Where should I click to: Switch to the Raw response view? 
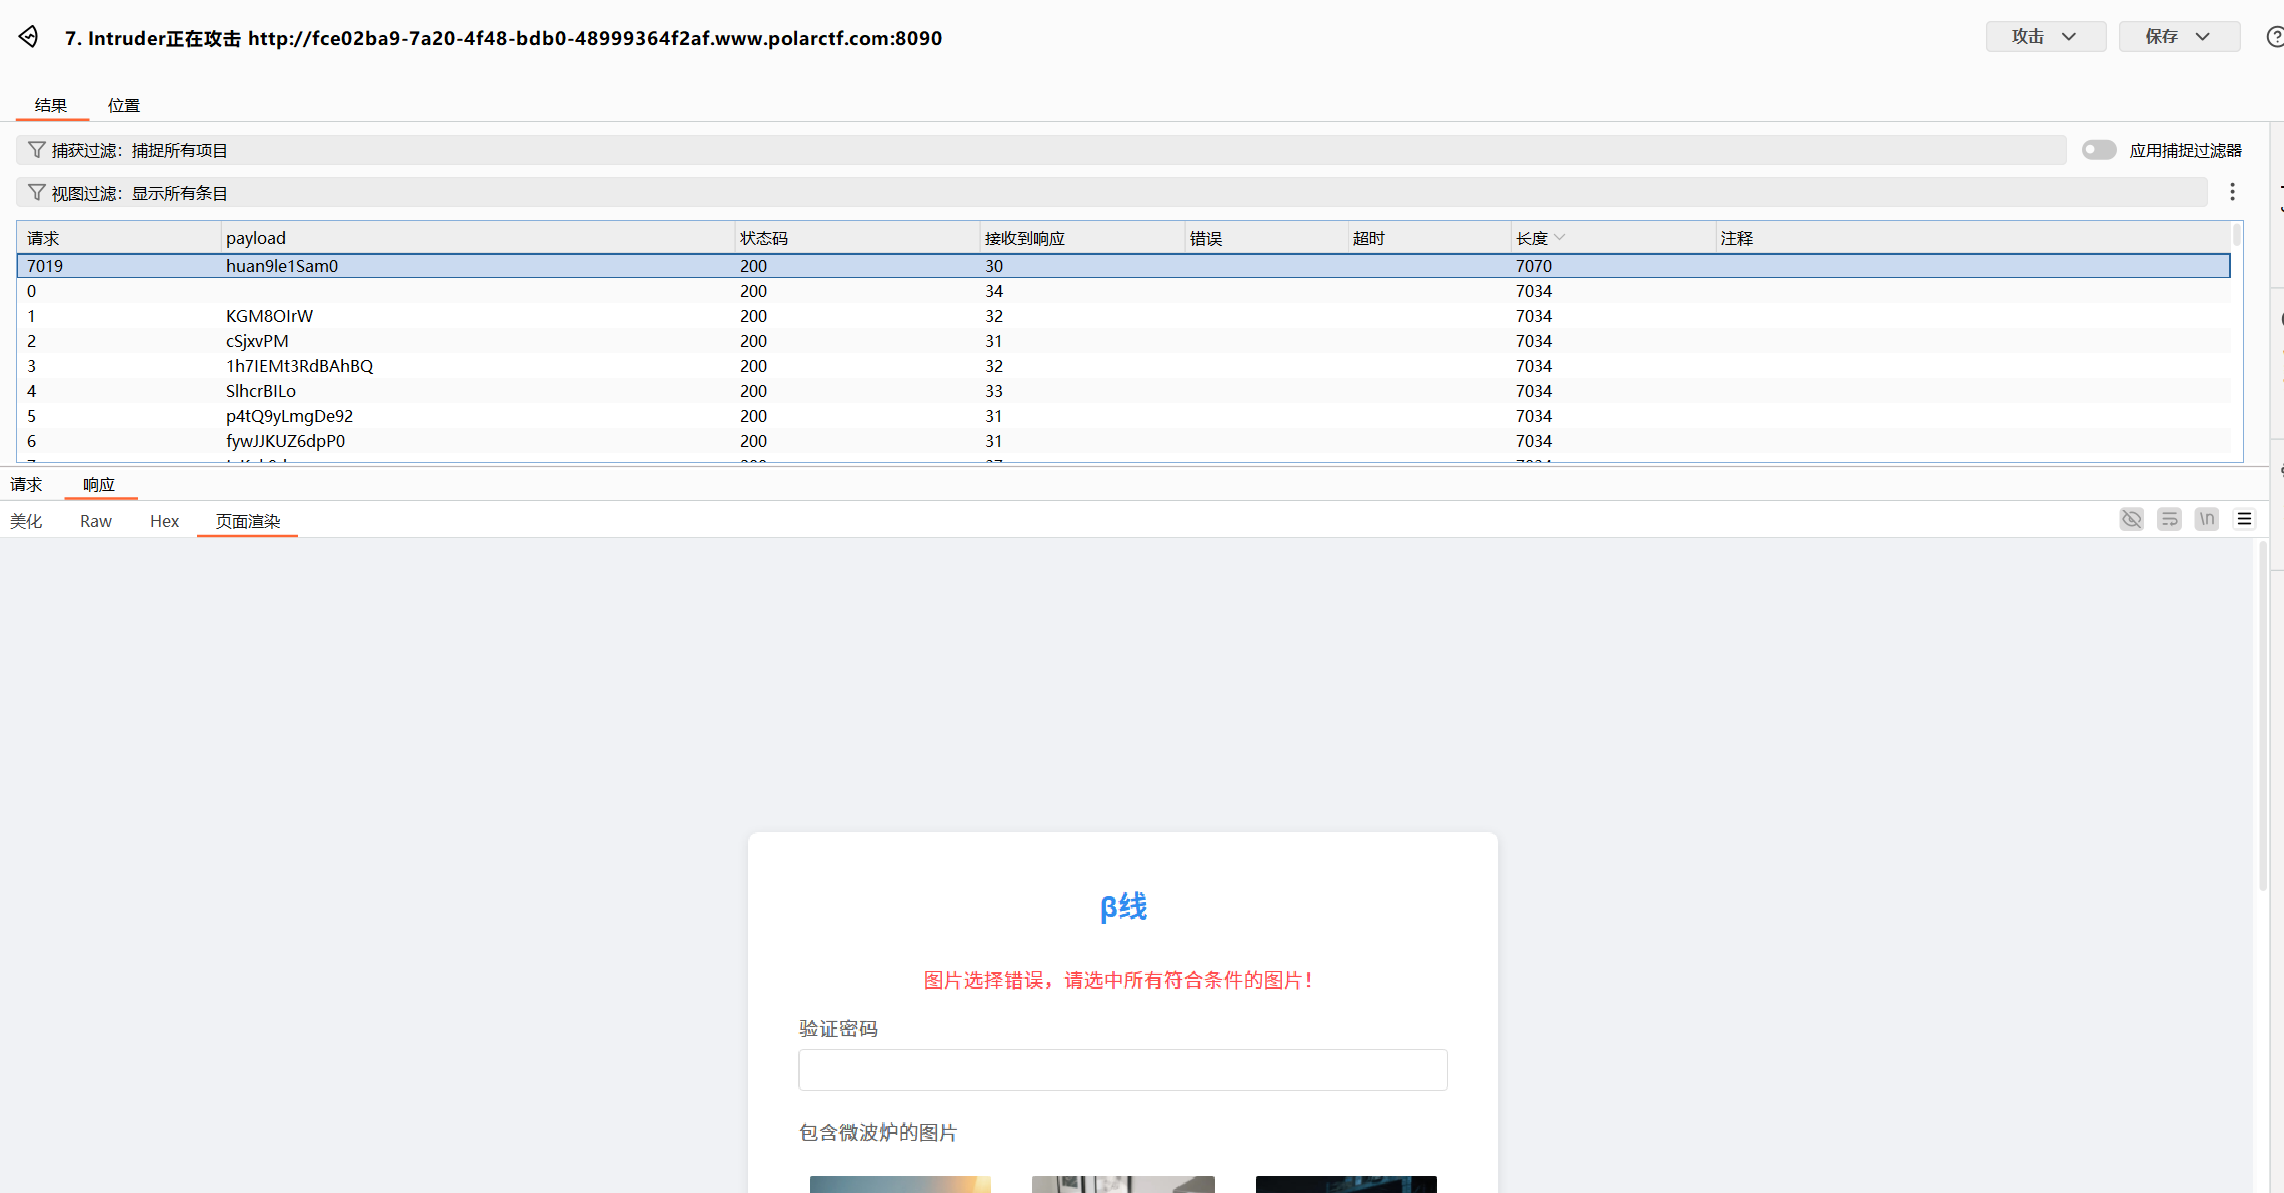click(96, 521)
